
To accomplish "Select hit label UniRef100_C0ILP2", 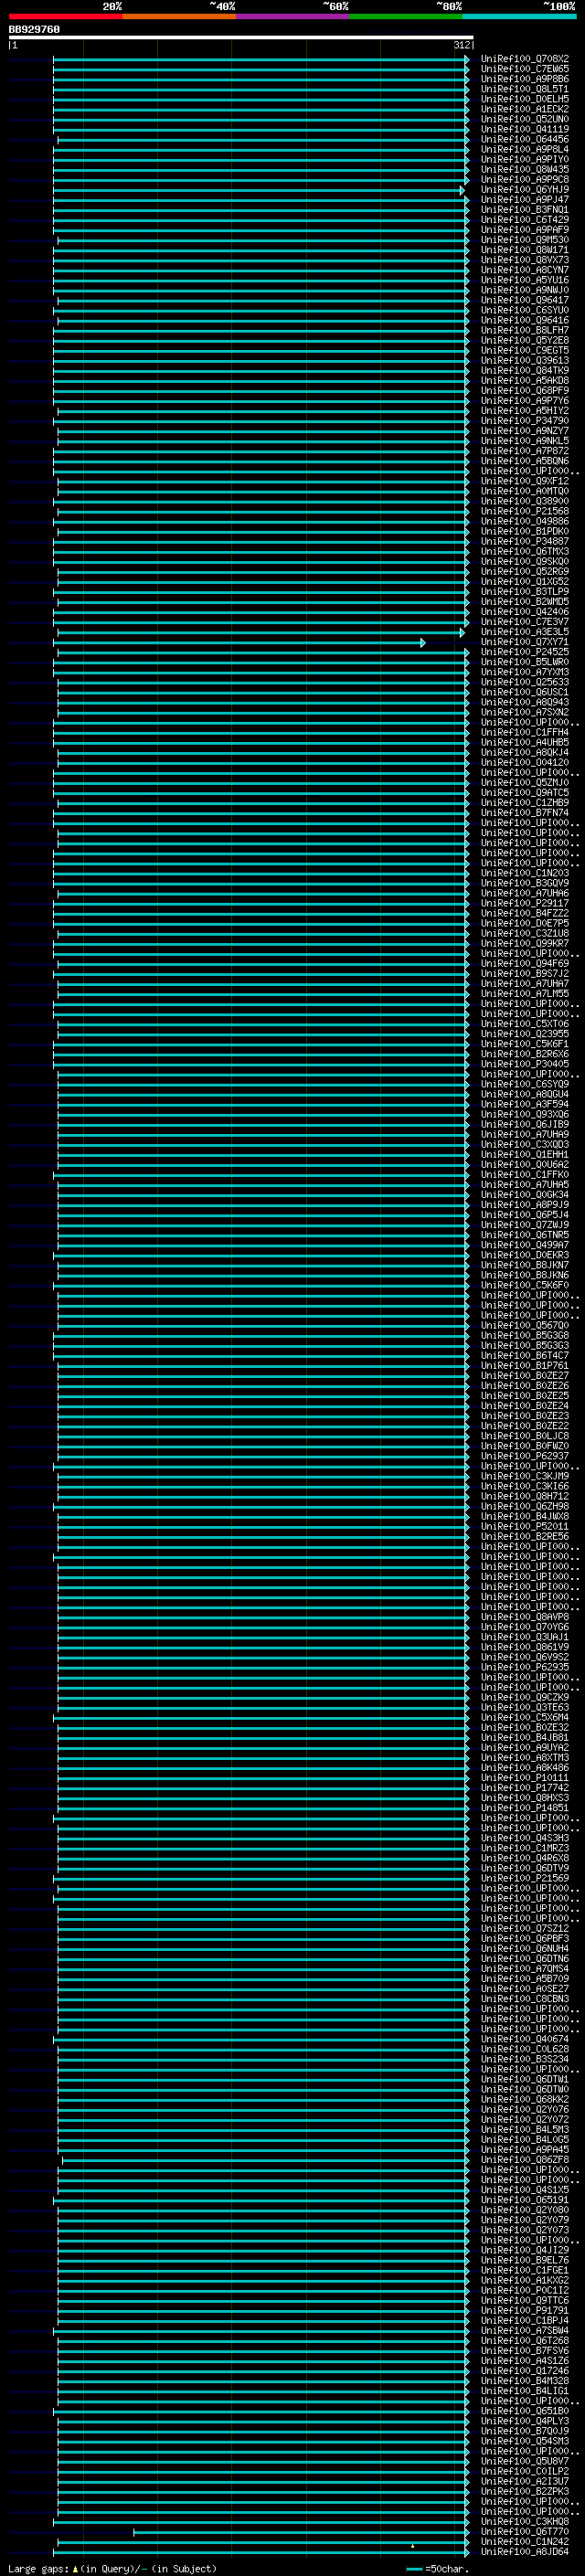I will pos(525,2471).
